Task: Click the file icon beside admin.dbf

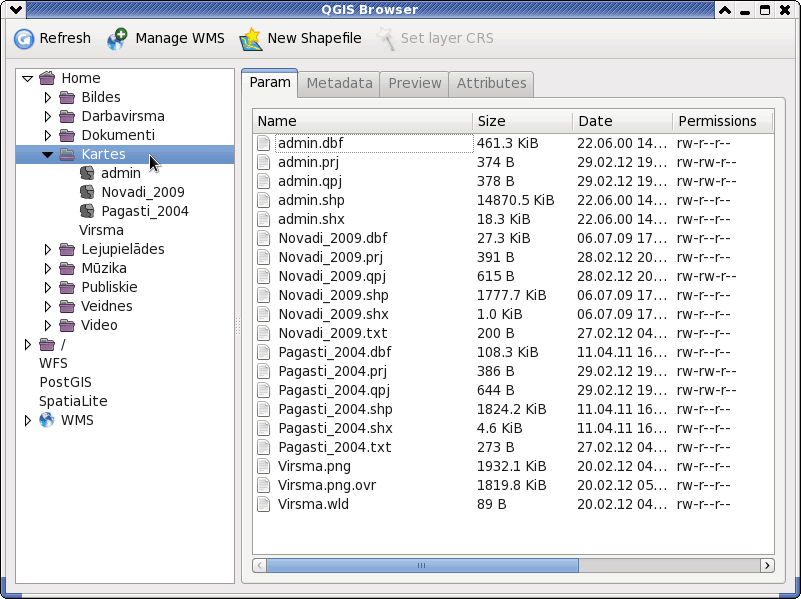Action: 264,143
